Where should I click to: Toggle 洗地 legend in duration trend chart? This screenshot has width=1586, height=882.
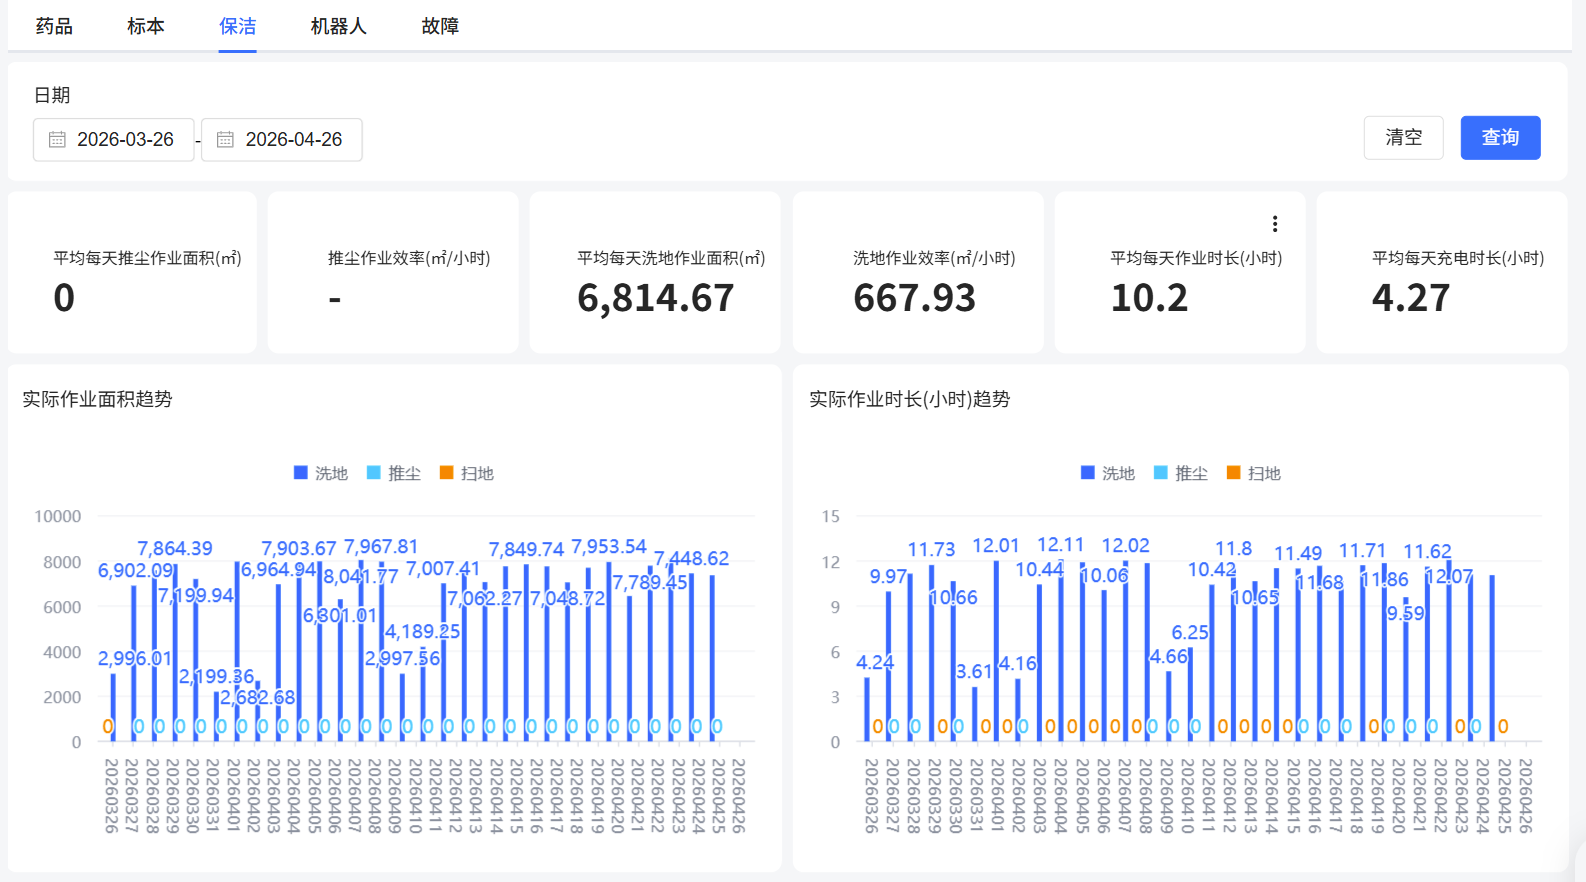[1108, 473]
